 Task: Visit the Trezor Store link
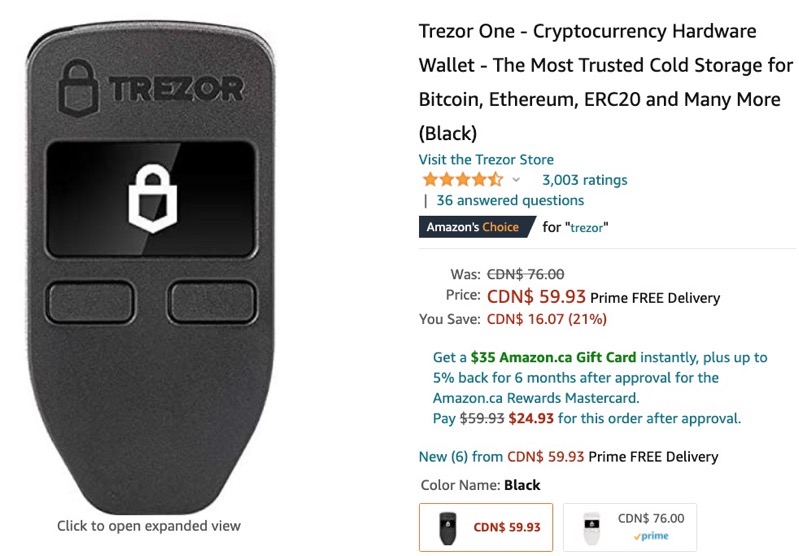[486, 159]
